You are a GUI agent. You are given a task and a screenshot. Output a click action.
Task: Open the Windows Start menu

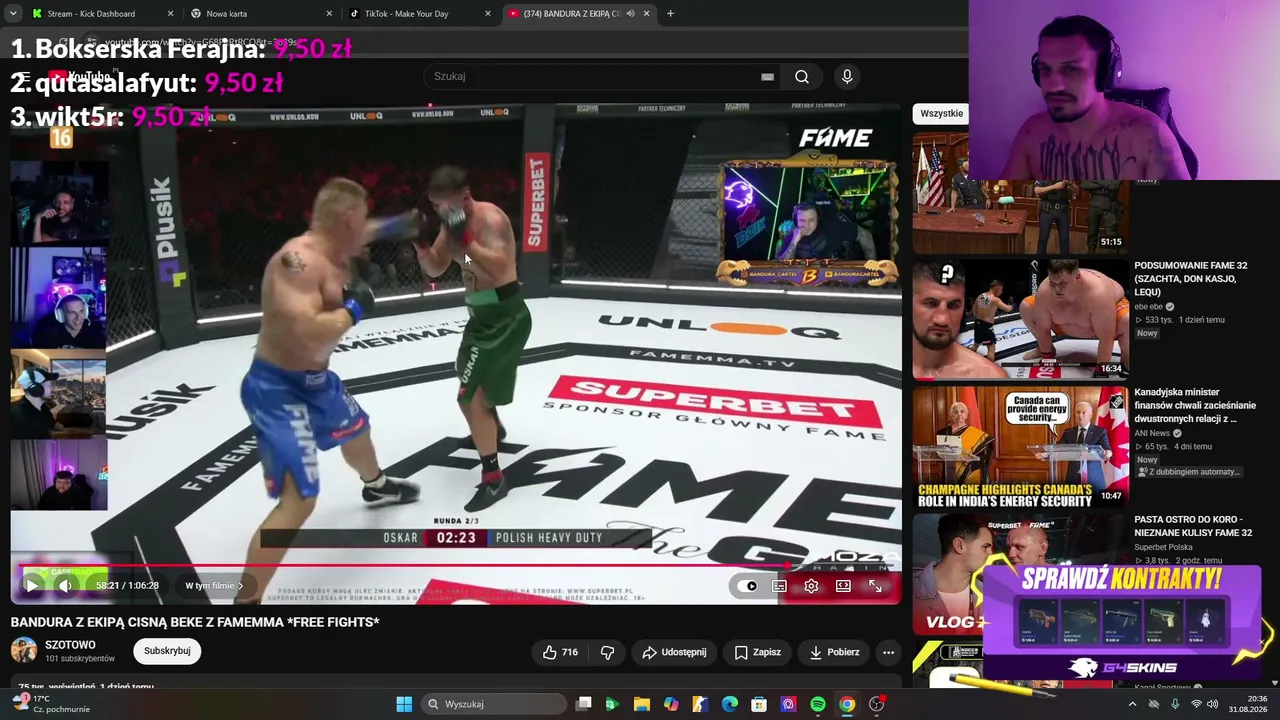click(404, 704)
